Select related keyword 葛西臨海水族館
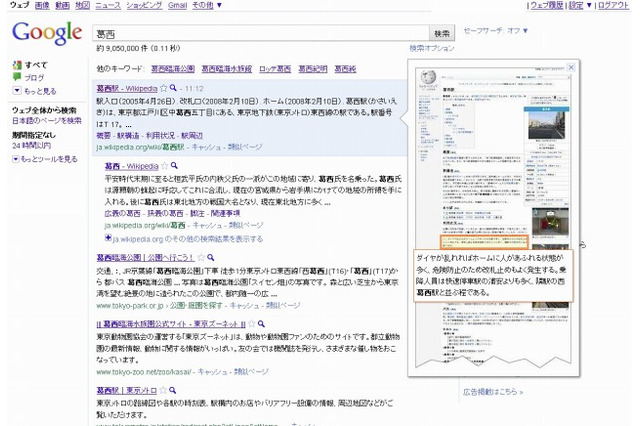Screen dimensions: 640x426 pos(227,69)
